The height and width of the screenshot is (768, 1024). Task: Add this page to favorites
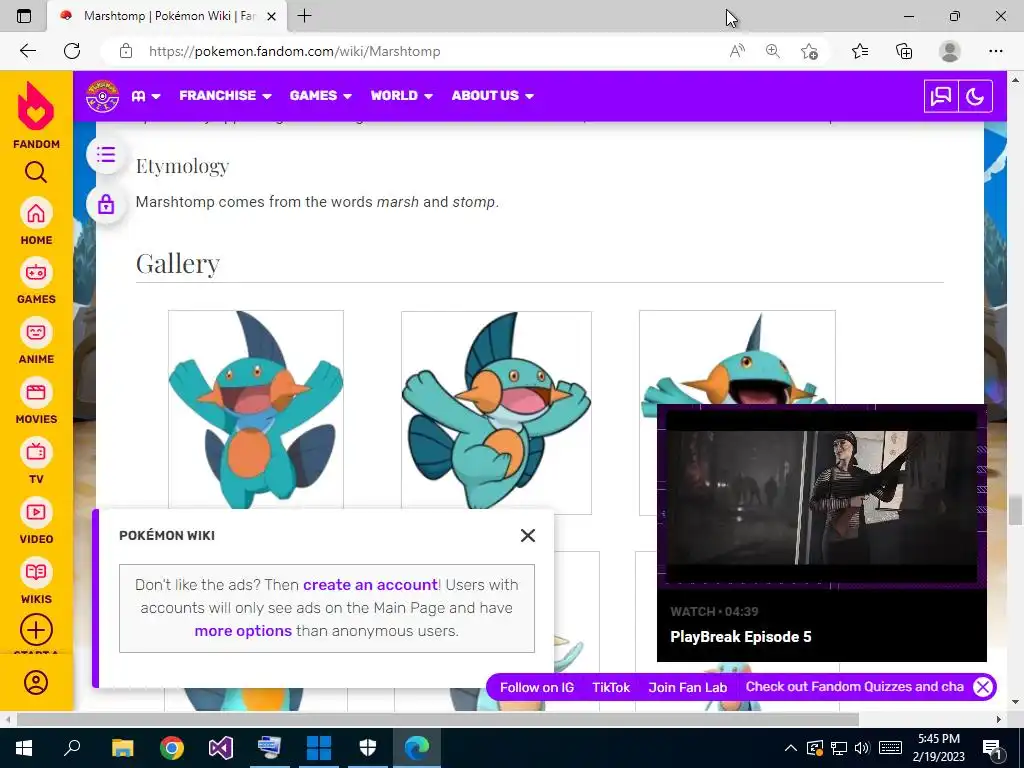click(809, 51)
